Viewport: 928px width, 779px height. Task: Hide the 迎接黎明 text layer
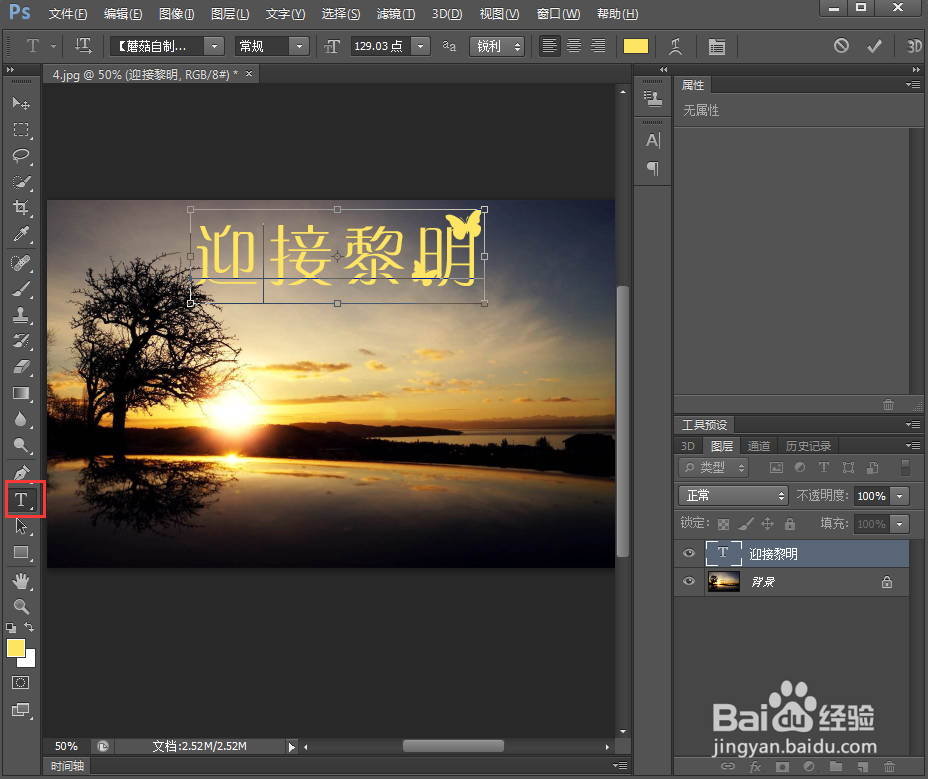click(x=688, y=553)
